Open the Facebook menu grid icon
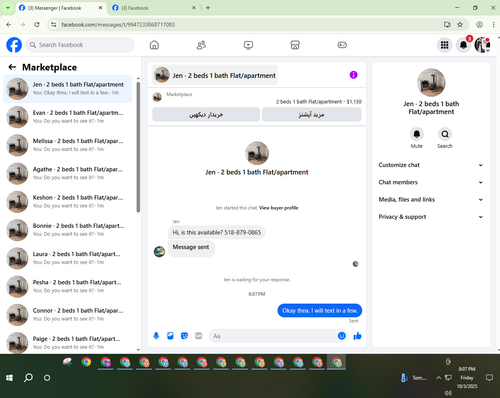The width and height of the screenshot is (500, 398). coord(444,45)
